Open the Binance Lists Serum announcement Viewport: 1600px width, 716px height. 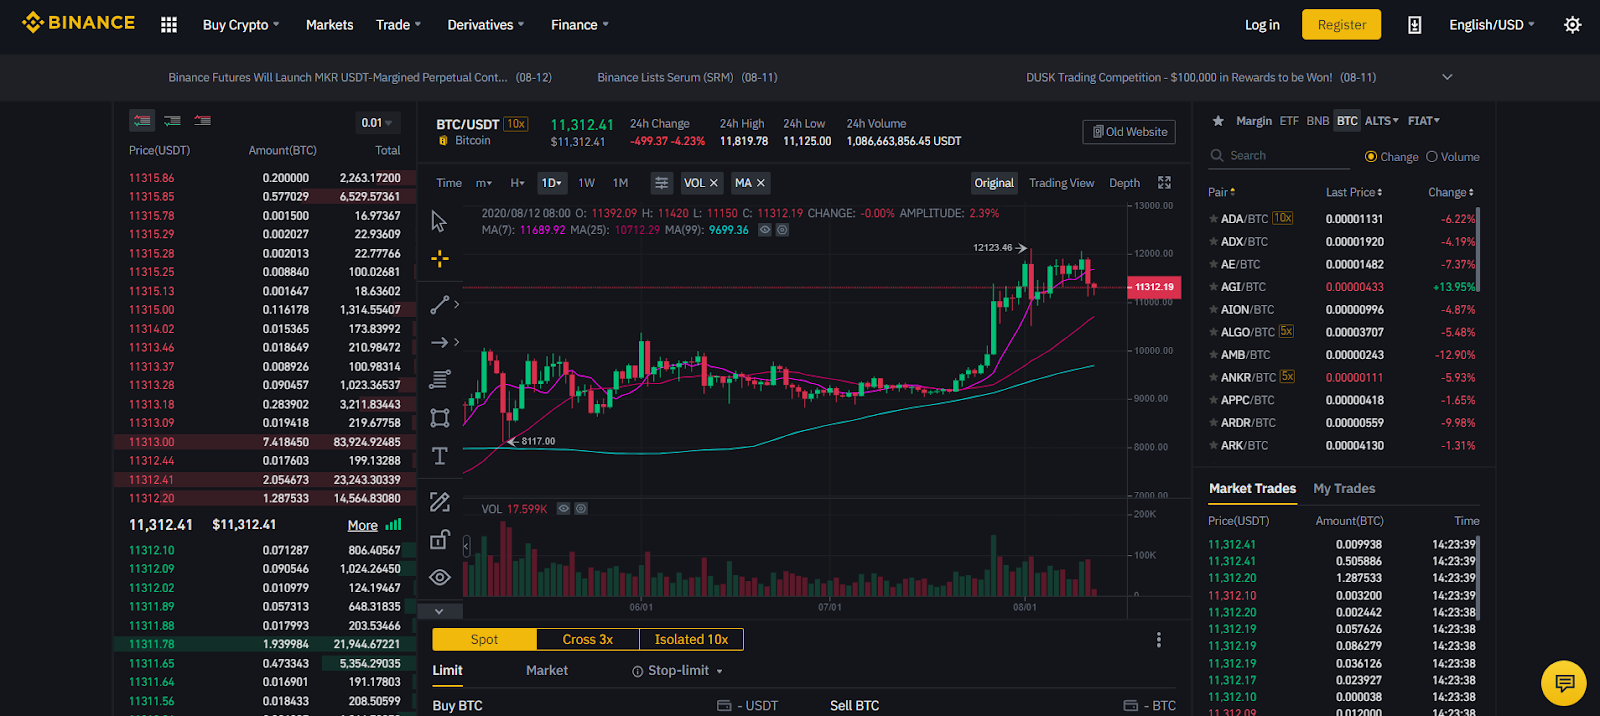(687, 77)
